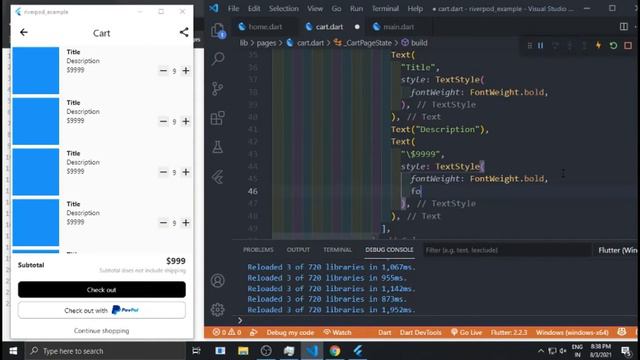
Task: Tap the share icon in Cart header
Action: [x=184, y=32]
